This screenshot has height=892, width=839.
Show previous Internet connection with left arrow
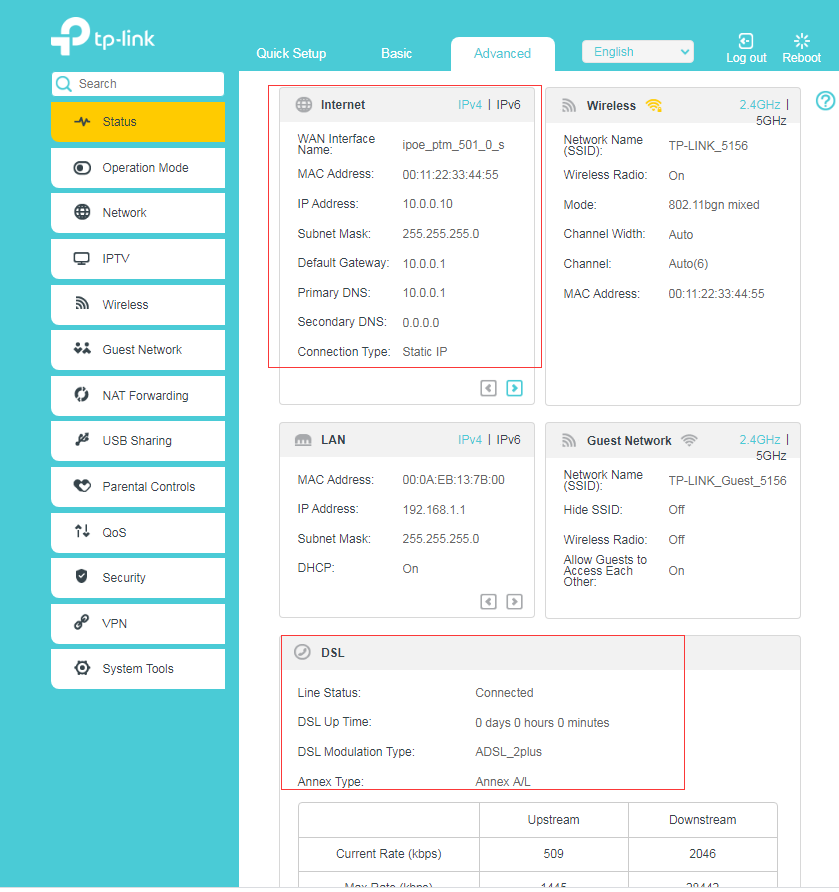(x=489, y=388)
